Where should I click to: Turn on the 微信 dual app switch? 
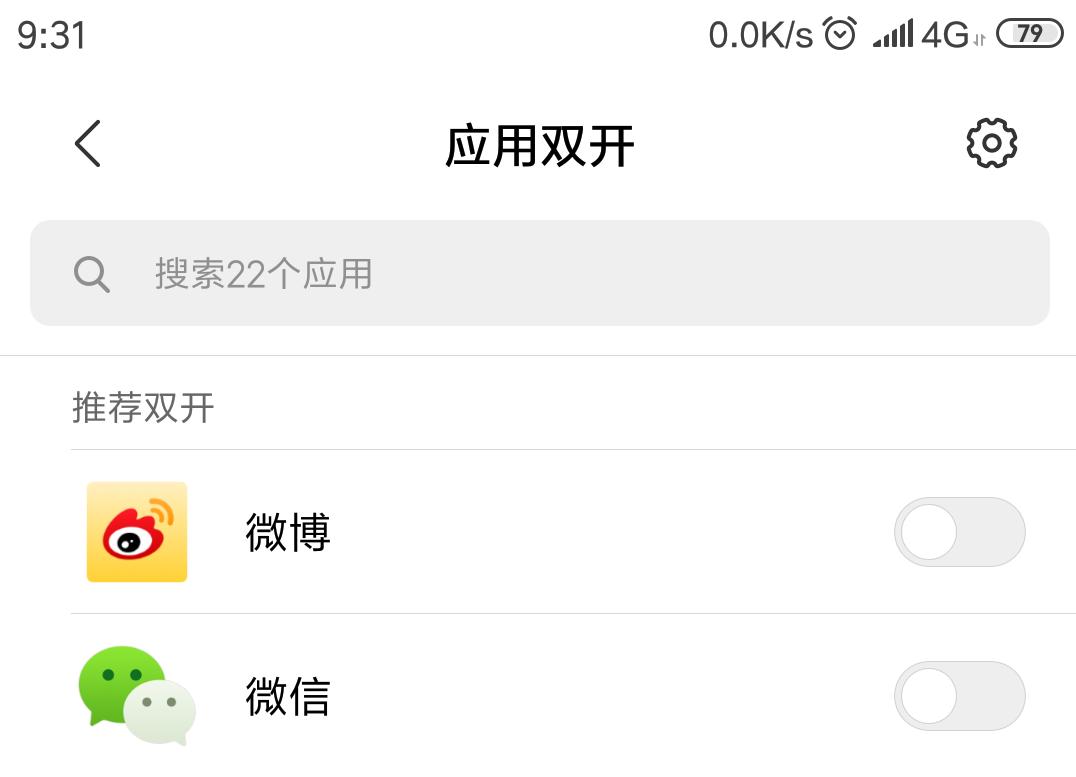pyautogui.click(x=959, y=695)
